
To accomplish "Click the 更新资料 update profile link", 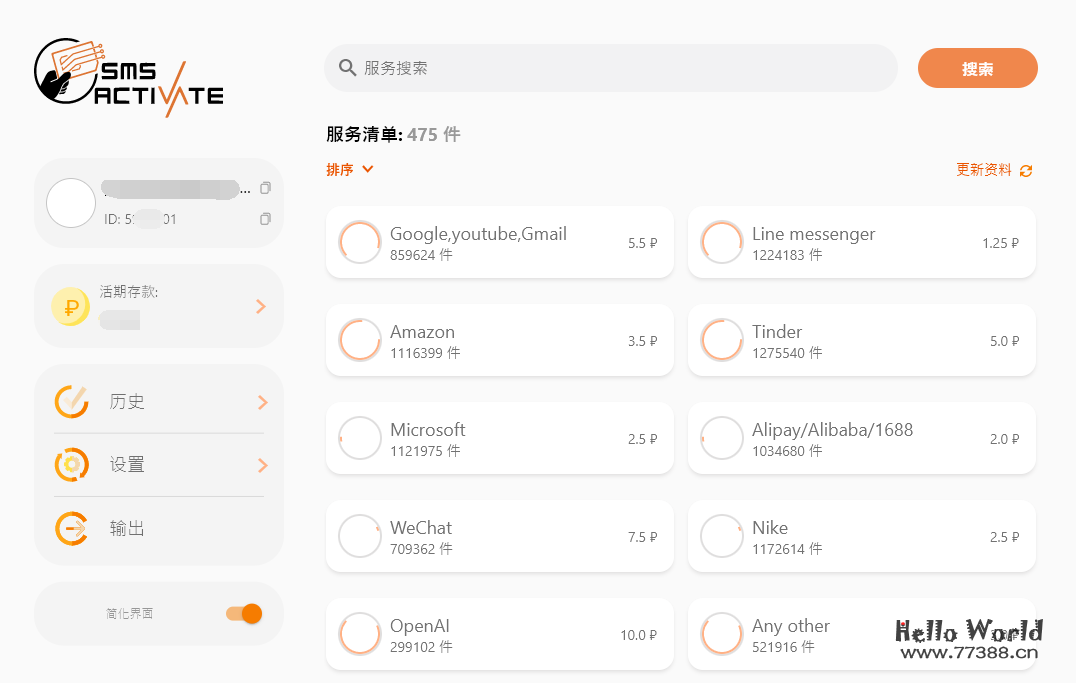I will tap(985, 170).
